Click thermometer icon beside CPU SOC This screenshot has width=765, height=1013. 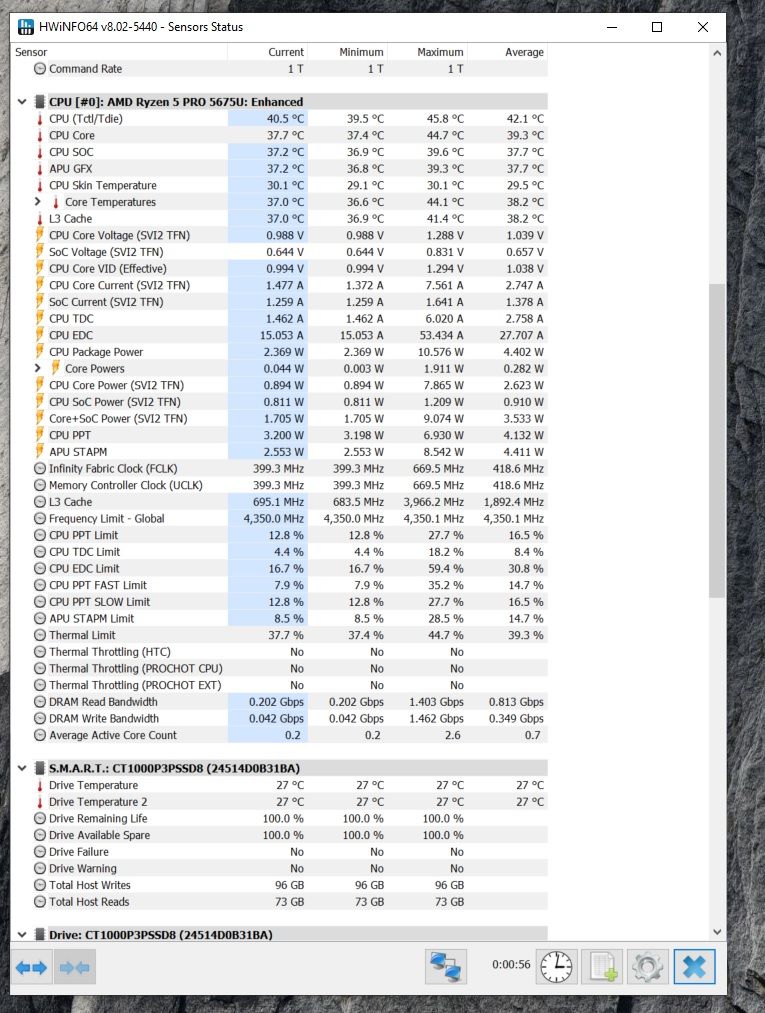click(39, 152)
